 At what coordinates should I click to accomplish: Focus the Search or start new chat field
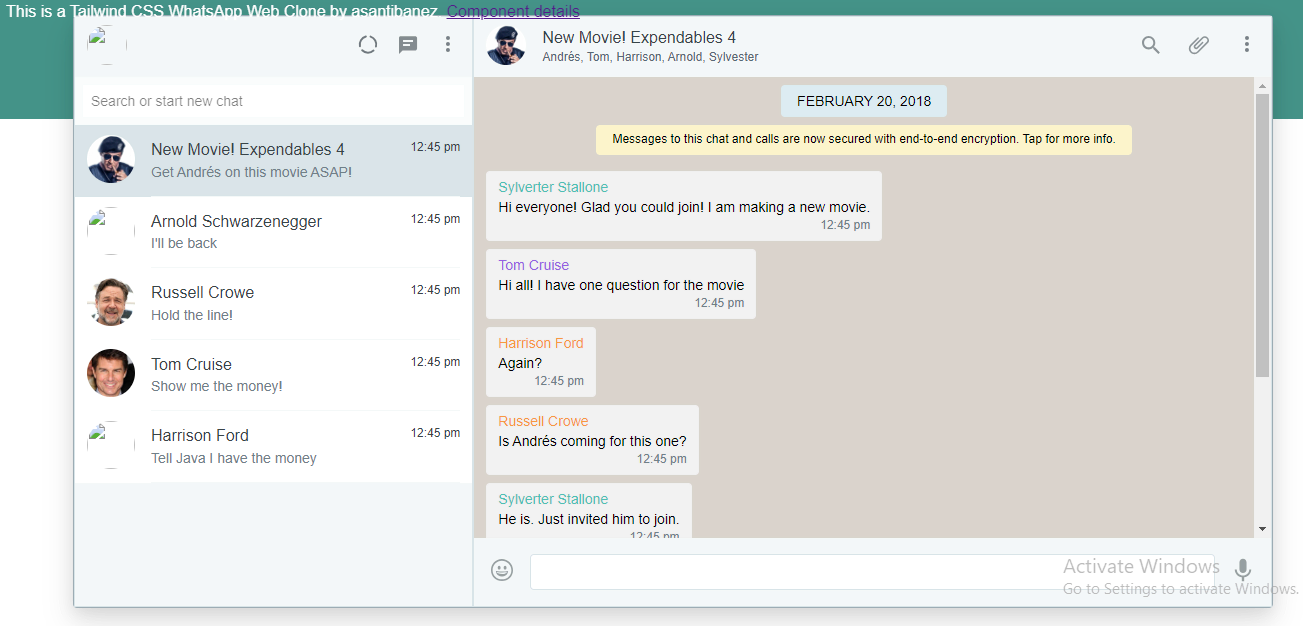coord(272,101)
